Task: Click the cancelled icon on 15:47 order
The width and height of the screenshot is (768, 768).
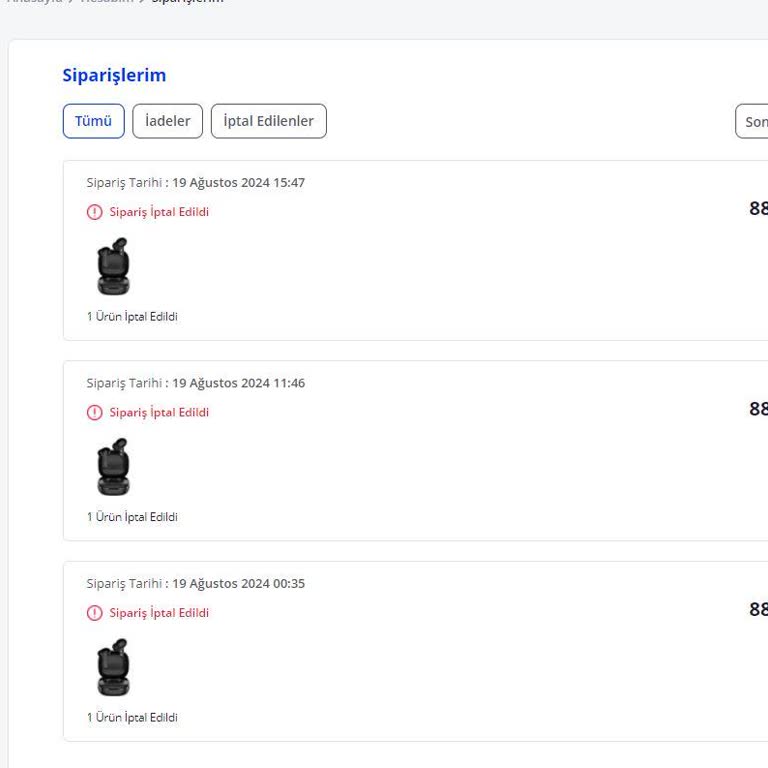Action: (x=95, y=212)
